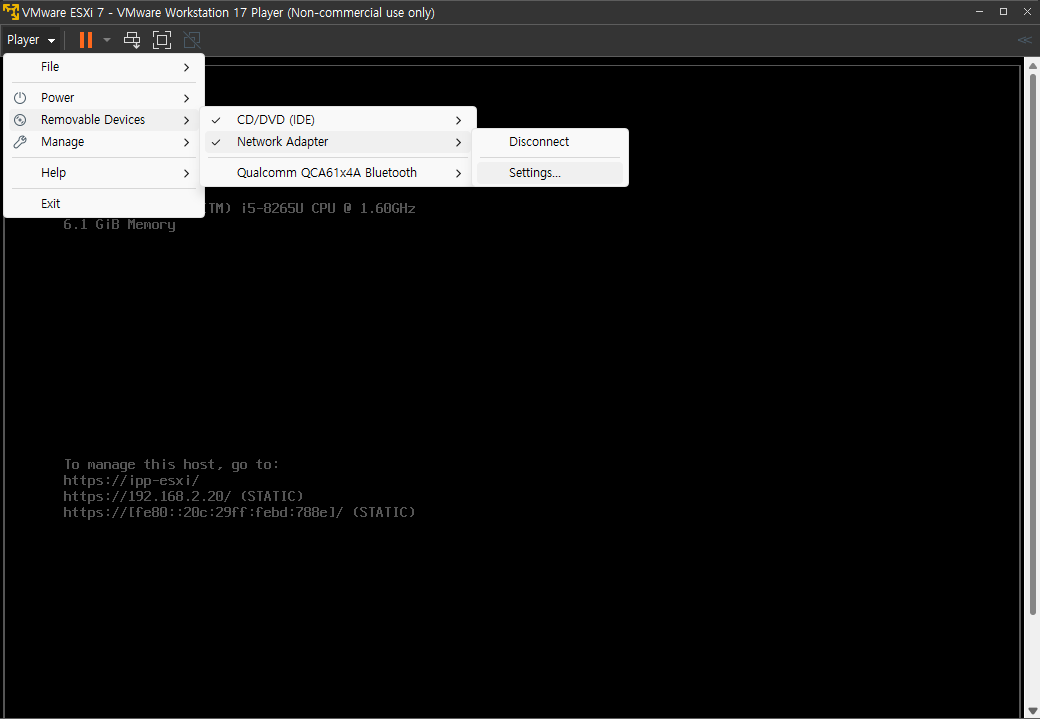Collapse the toolbar with the double-arrow icon
The width and height of the screenshot is (1040, 719).
[1024, 40]
